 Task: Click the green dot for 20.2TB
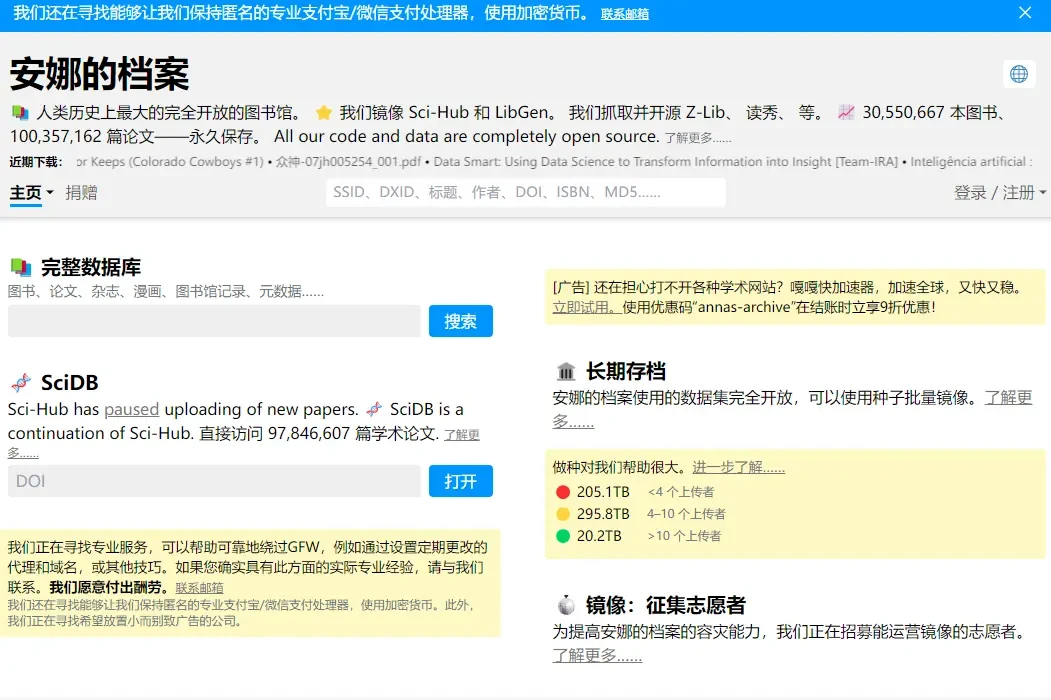click(x=563, y=536)
